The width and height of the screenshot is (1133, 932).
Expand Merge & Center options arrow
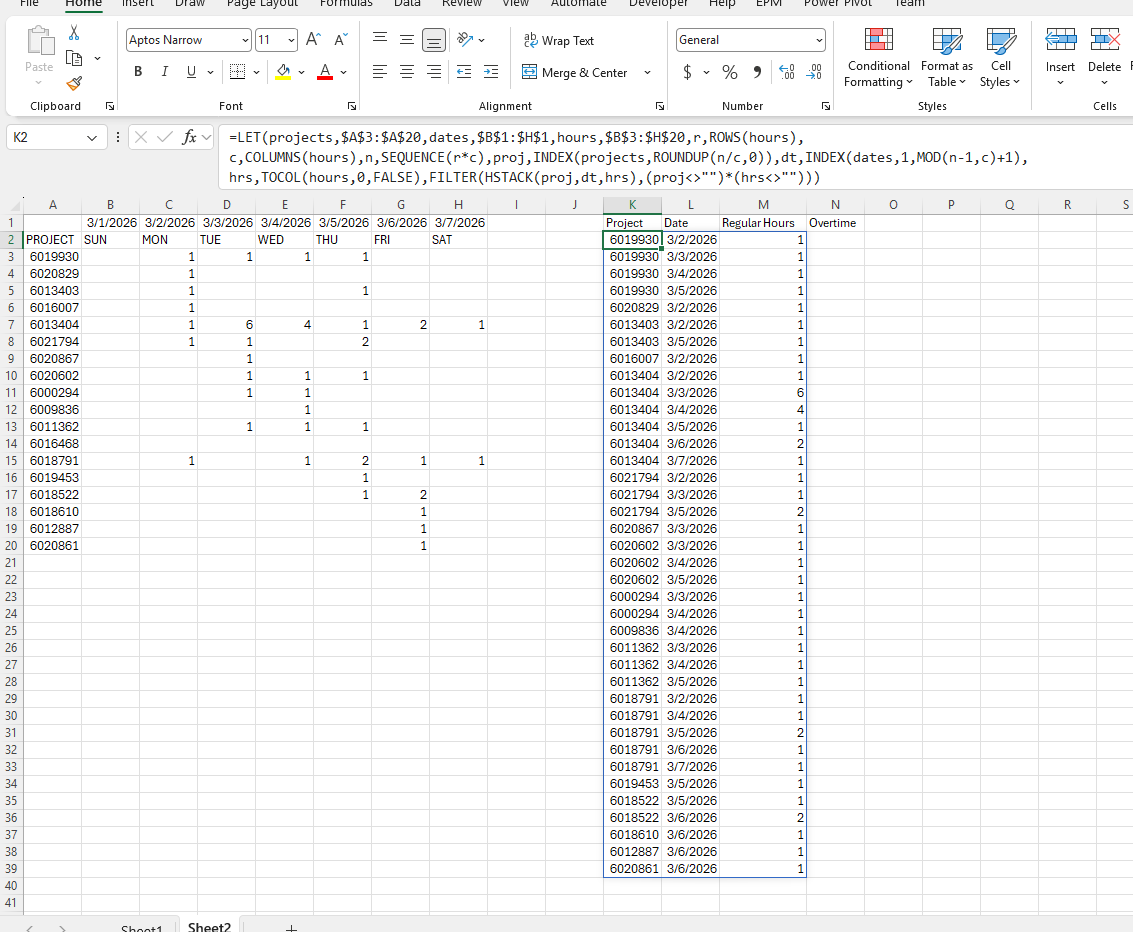[647, 72]
